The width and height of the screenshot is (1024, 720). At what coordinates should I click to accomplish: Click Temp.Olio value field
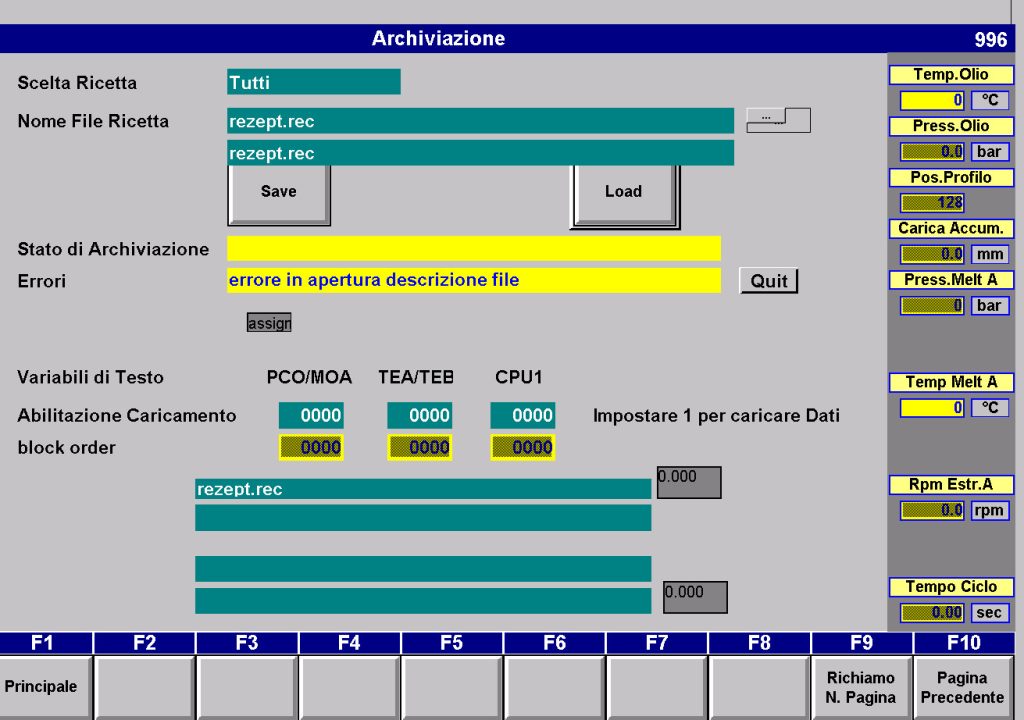(x=932, y=100)
